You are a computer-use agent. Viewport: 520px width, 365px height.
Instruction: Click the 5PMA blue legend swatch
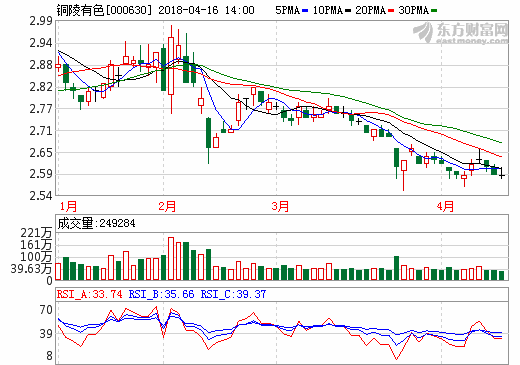[305, 11]
